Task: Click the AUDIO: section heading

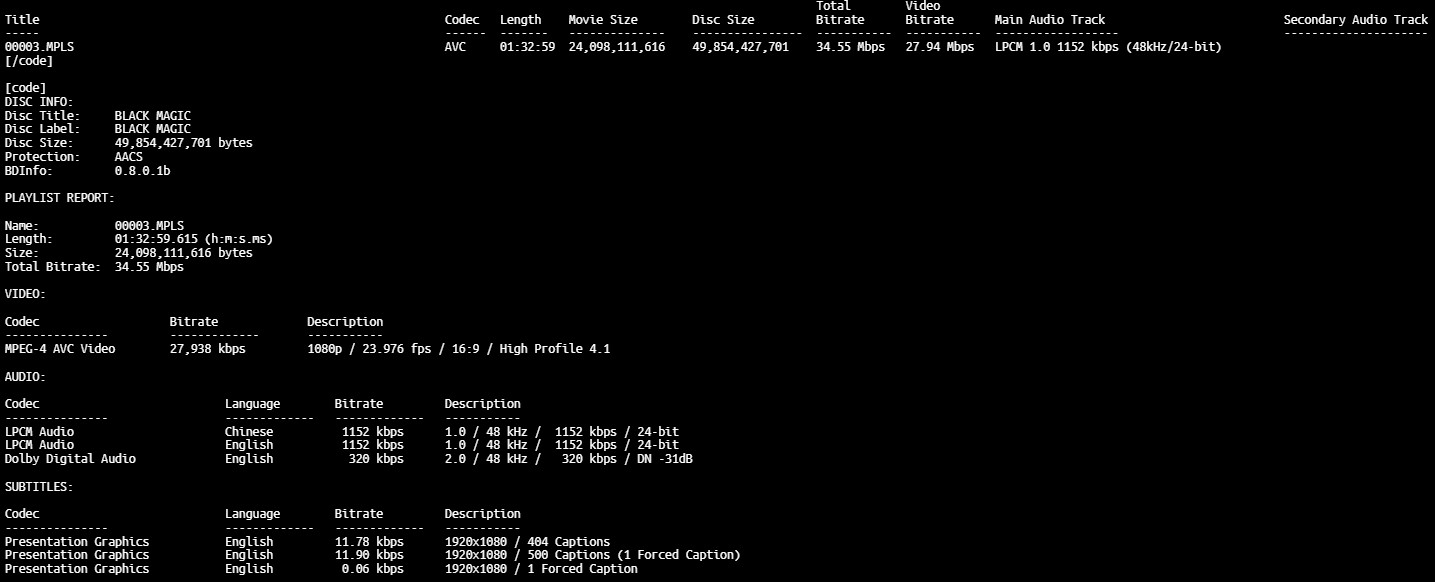Action: coord(25,377)
